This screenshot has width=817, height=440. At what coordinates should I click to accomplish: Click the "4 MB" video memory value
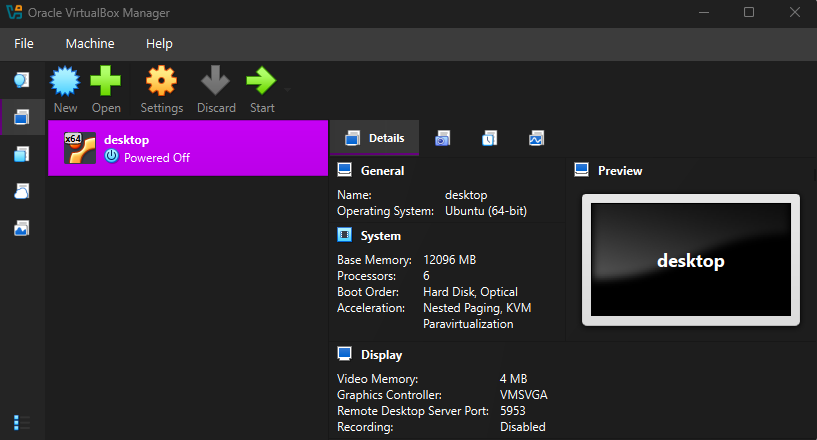514,378
